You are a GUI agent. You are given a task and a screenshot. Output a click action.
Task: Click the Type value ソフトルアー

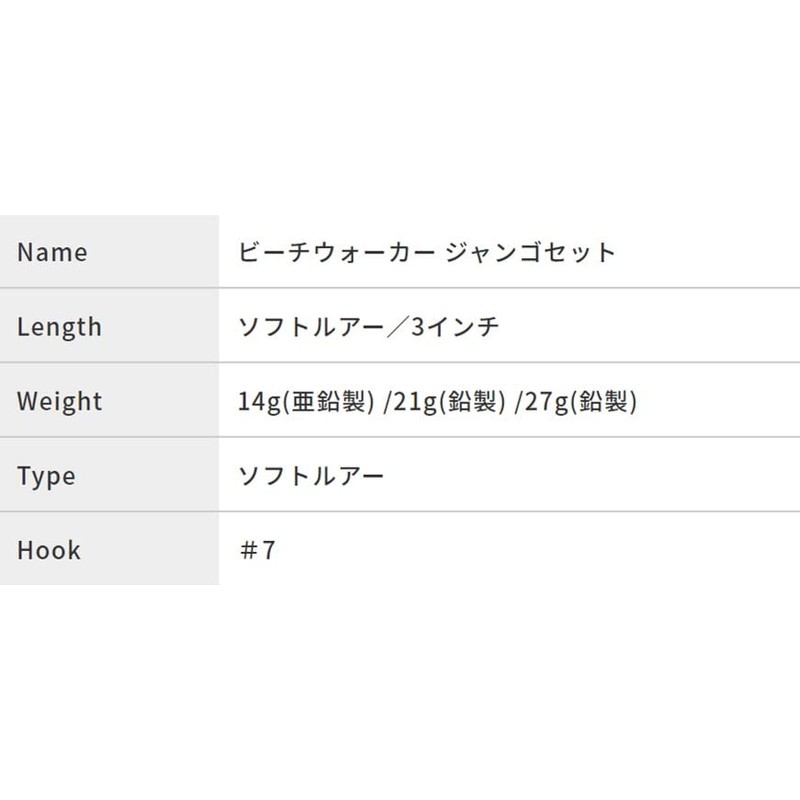(311, 476)
